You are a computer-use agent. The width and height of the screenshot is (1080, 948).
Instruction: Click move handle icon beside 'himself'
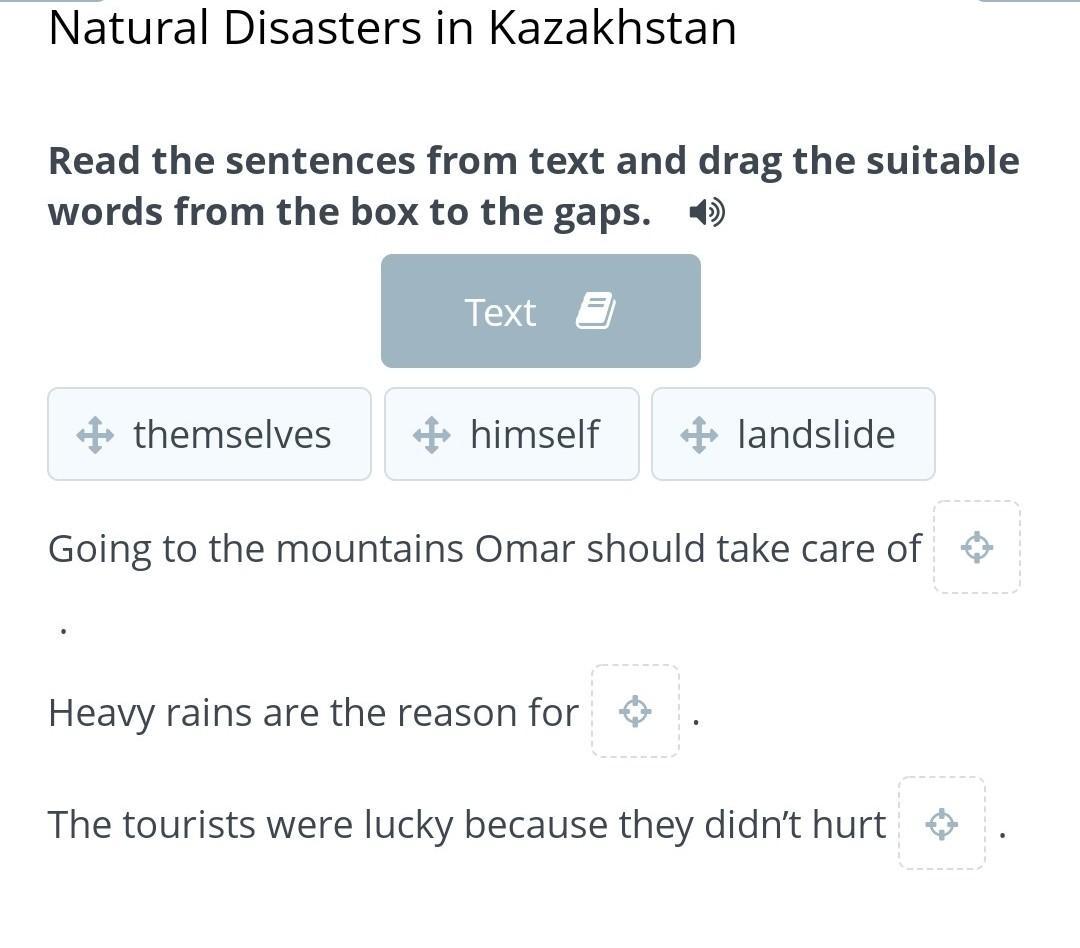[x=432, y=435]
